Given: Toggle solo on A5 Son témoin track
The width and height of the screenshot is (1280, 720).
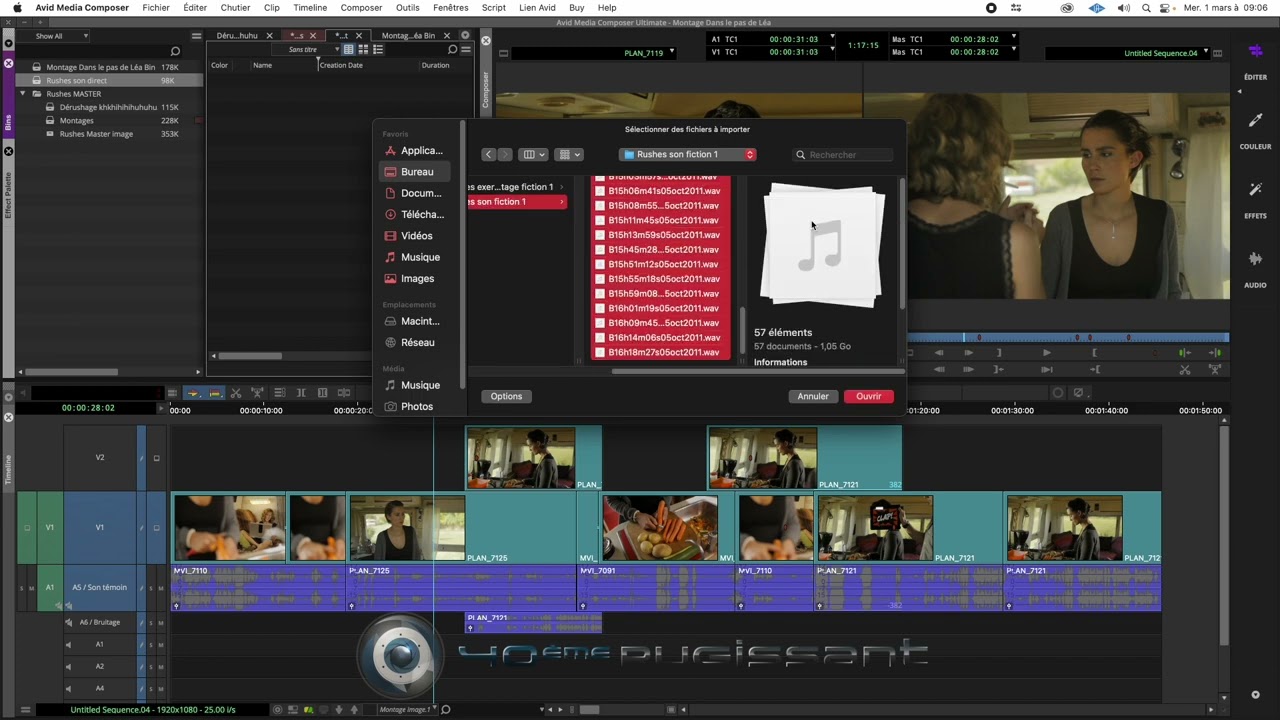Looking at the screenshot, I should point(151,588).
